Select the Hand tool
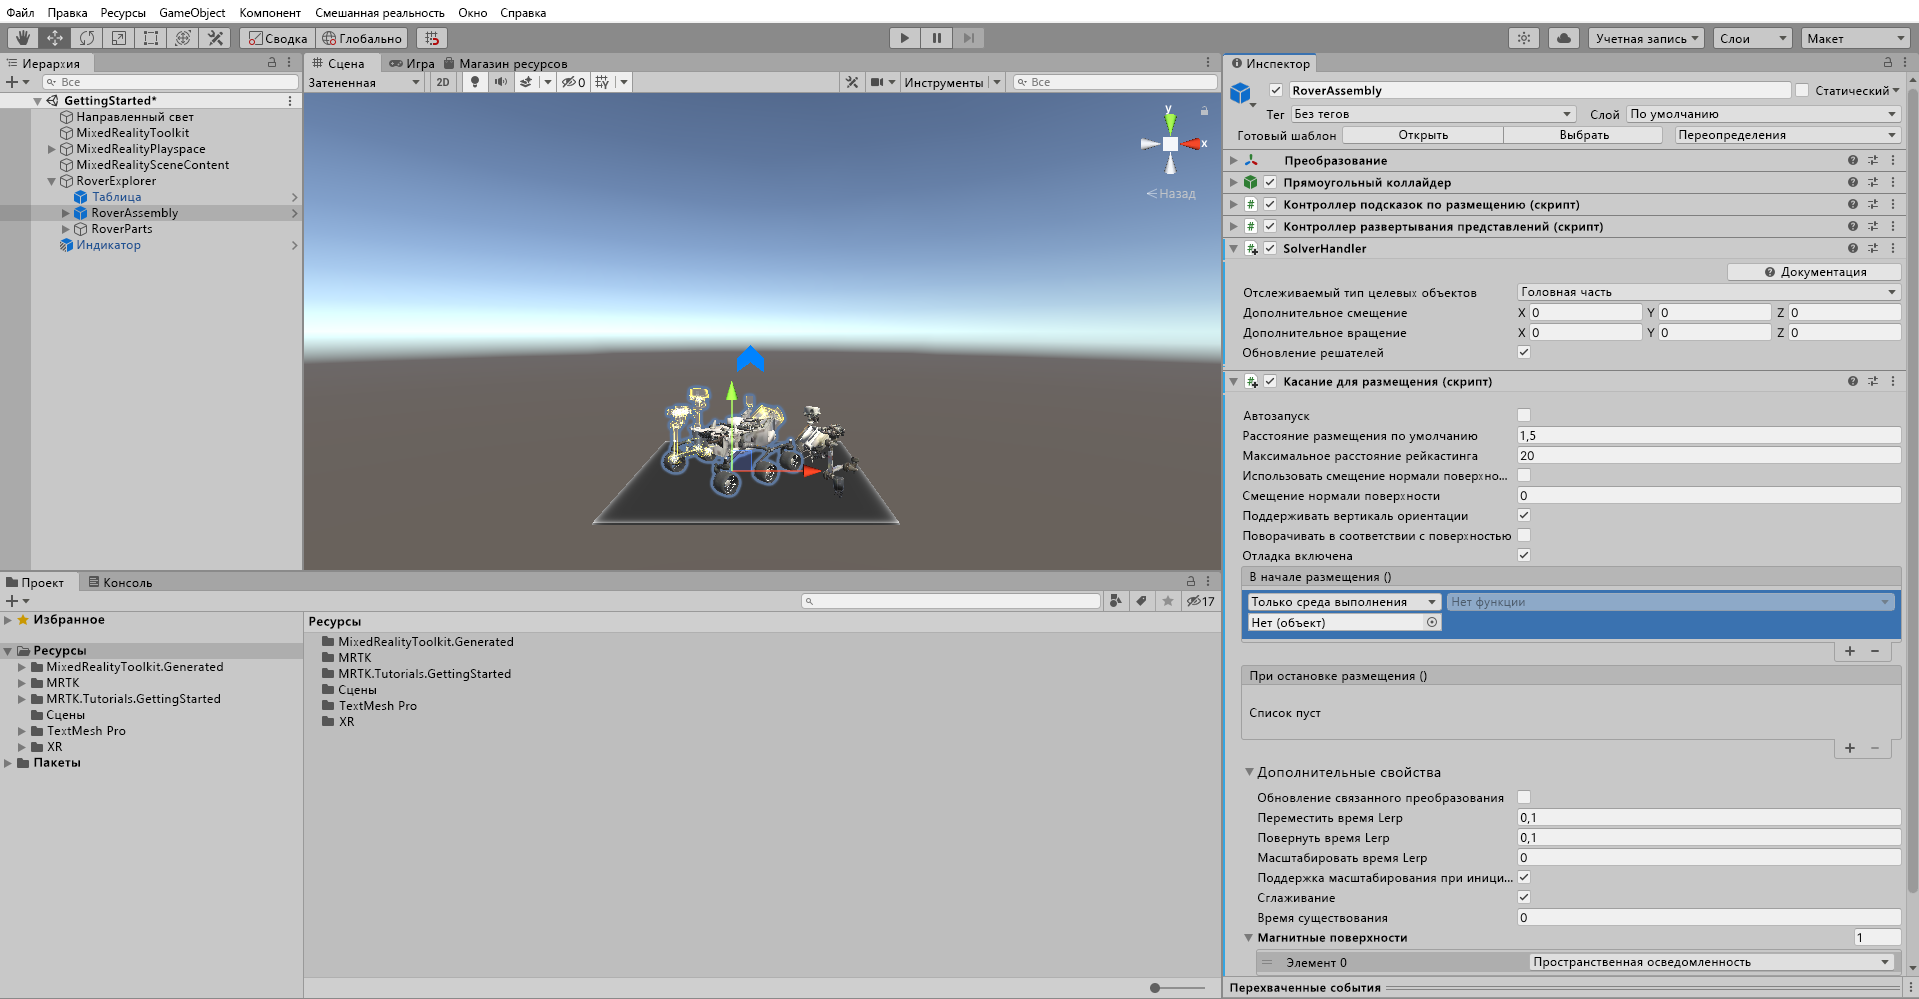Screen dimensions: 1919x999 pos(22,38)
